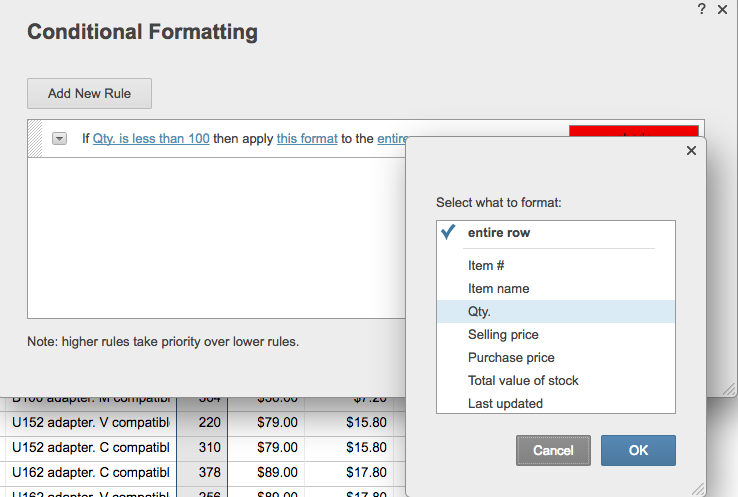
Task: Click the 'entire' row target link
Action: (392, 139)
